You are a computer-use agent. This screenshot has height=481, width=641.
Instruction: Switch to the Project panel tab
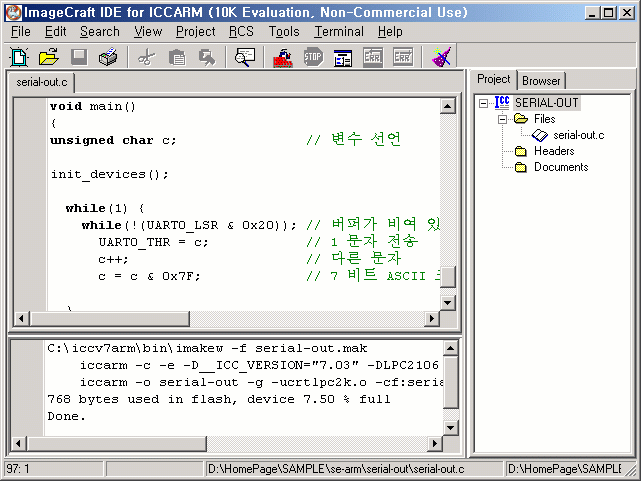[493, 79]
